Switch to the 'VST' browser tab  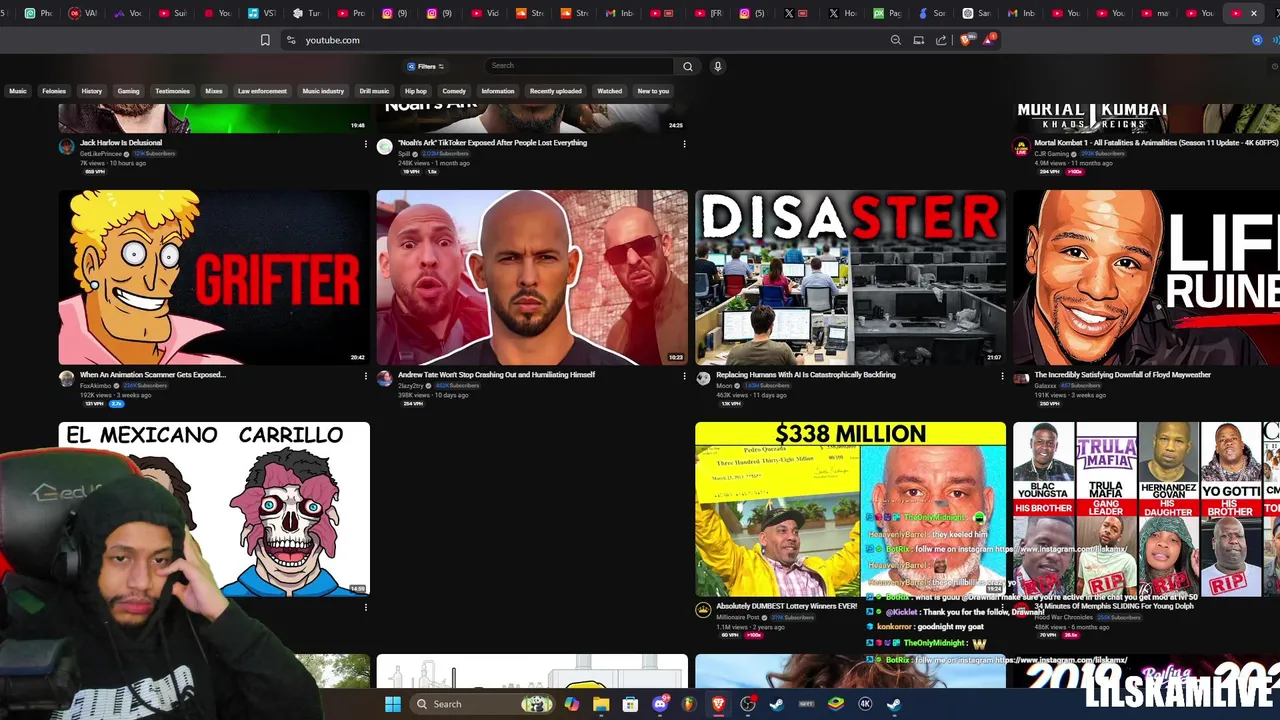[x=262, y=13]
